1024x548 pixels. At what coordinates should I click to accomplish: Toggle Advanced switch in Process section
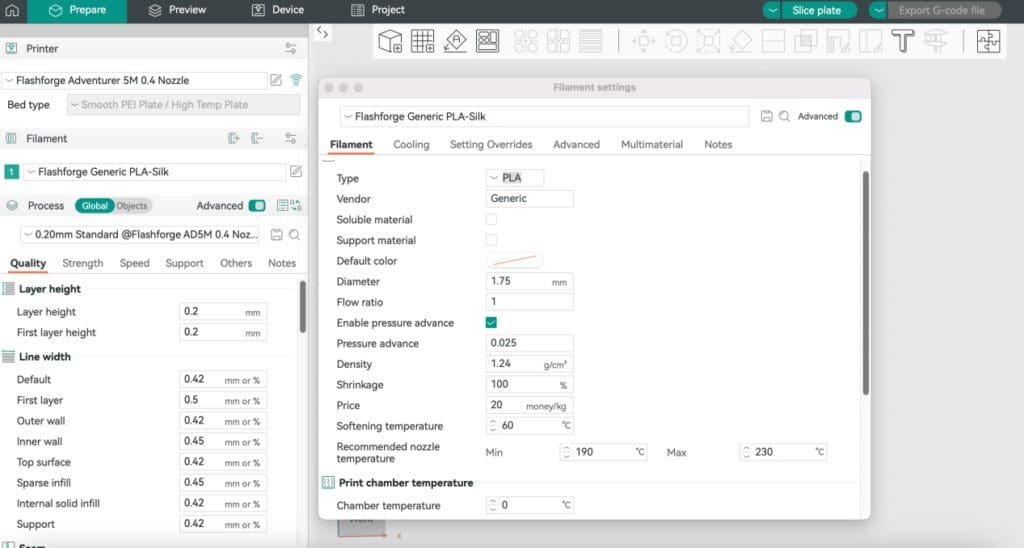(x=257, y=206)
